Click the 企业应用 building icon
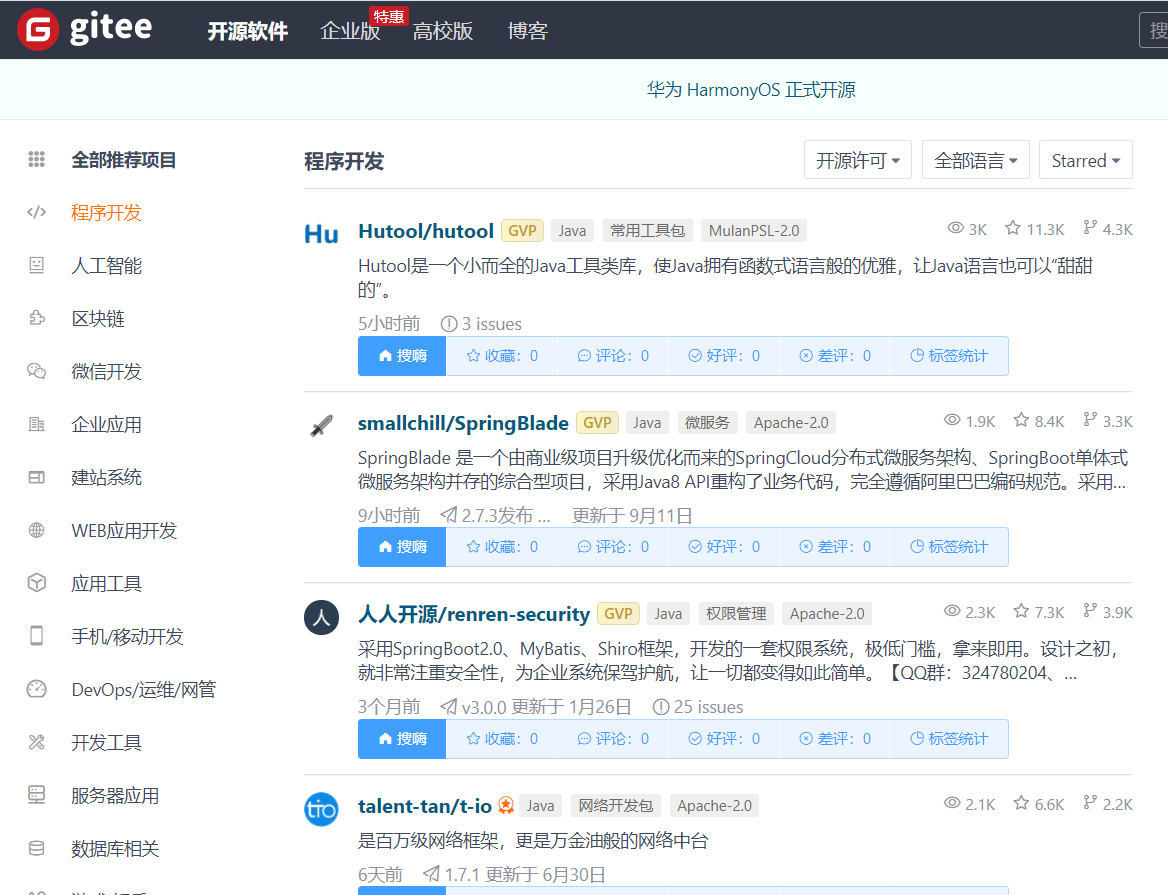The height and width of the screenshot is (895, 1168). (x=36, y=424)
